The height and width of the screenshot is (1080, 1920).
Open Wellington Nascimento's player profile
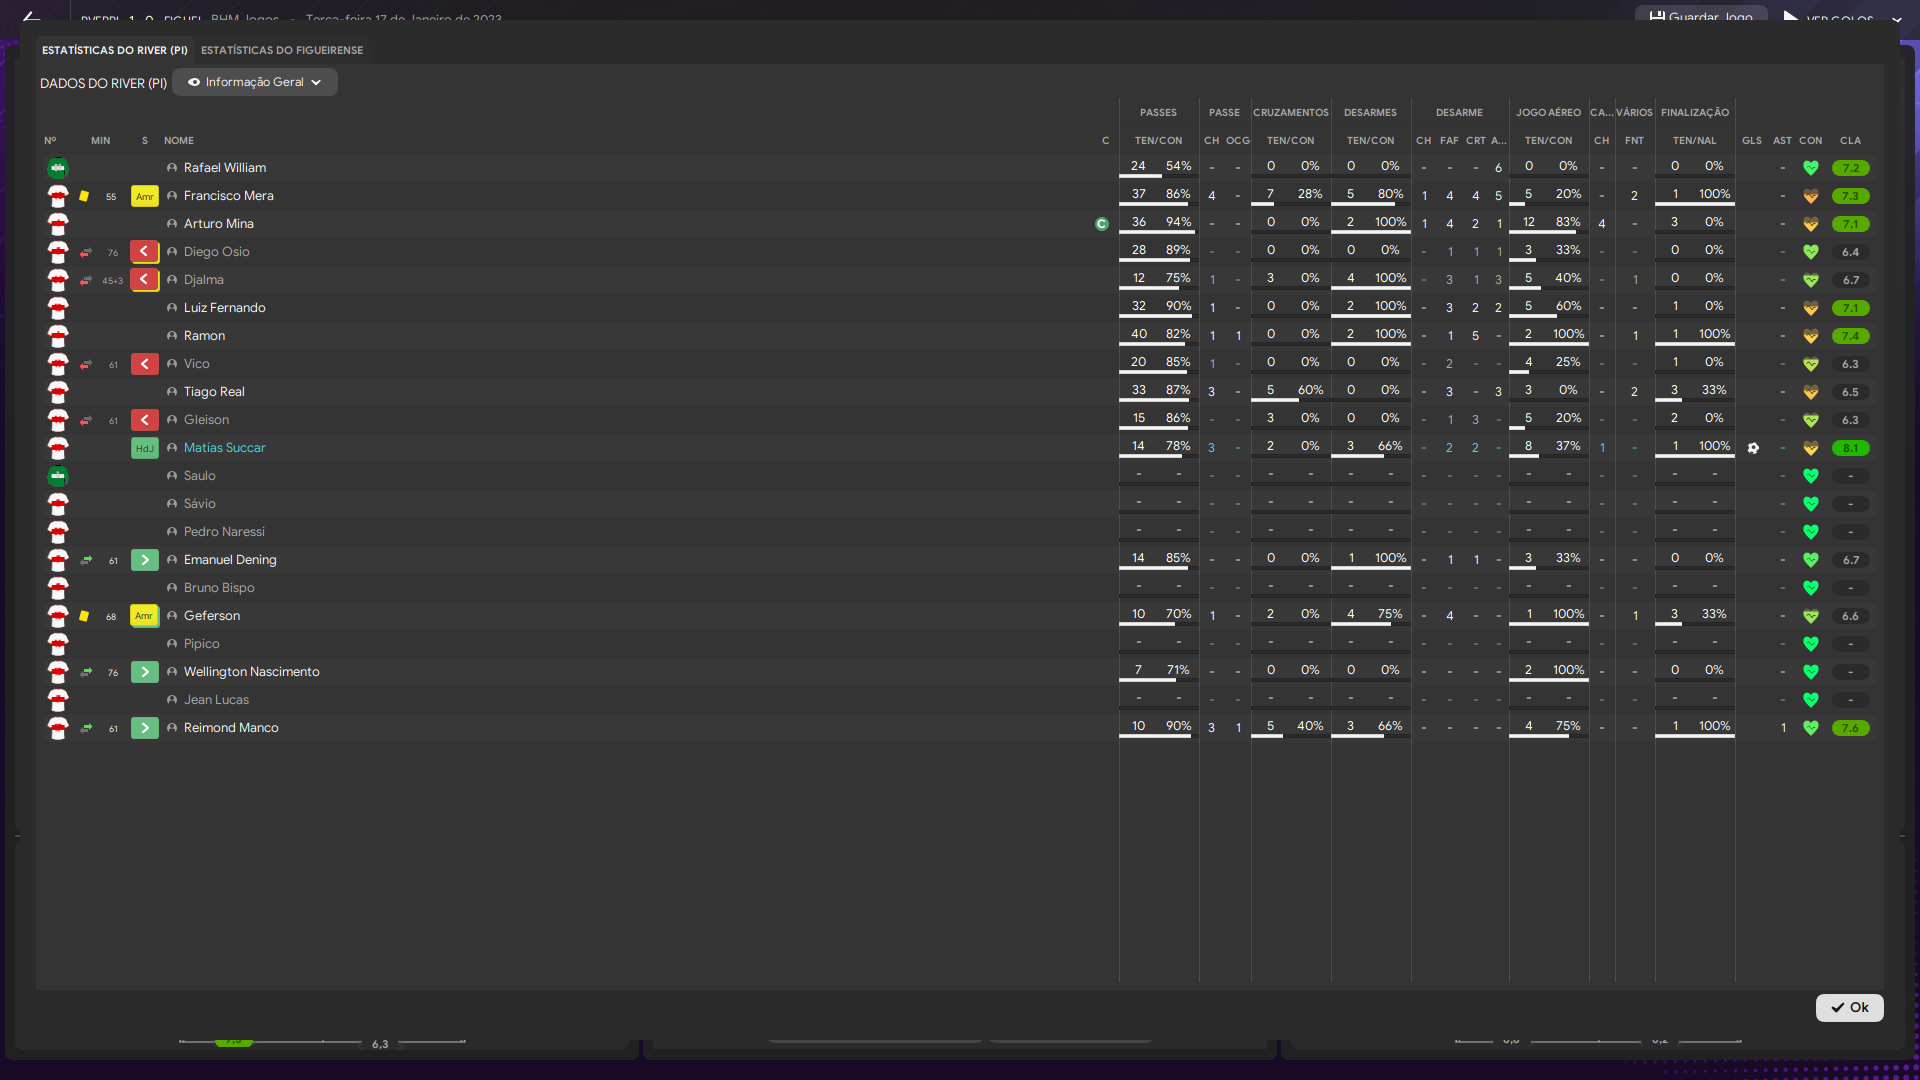(252, 672)
